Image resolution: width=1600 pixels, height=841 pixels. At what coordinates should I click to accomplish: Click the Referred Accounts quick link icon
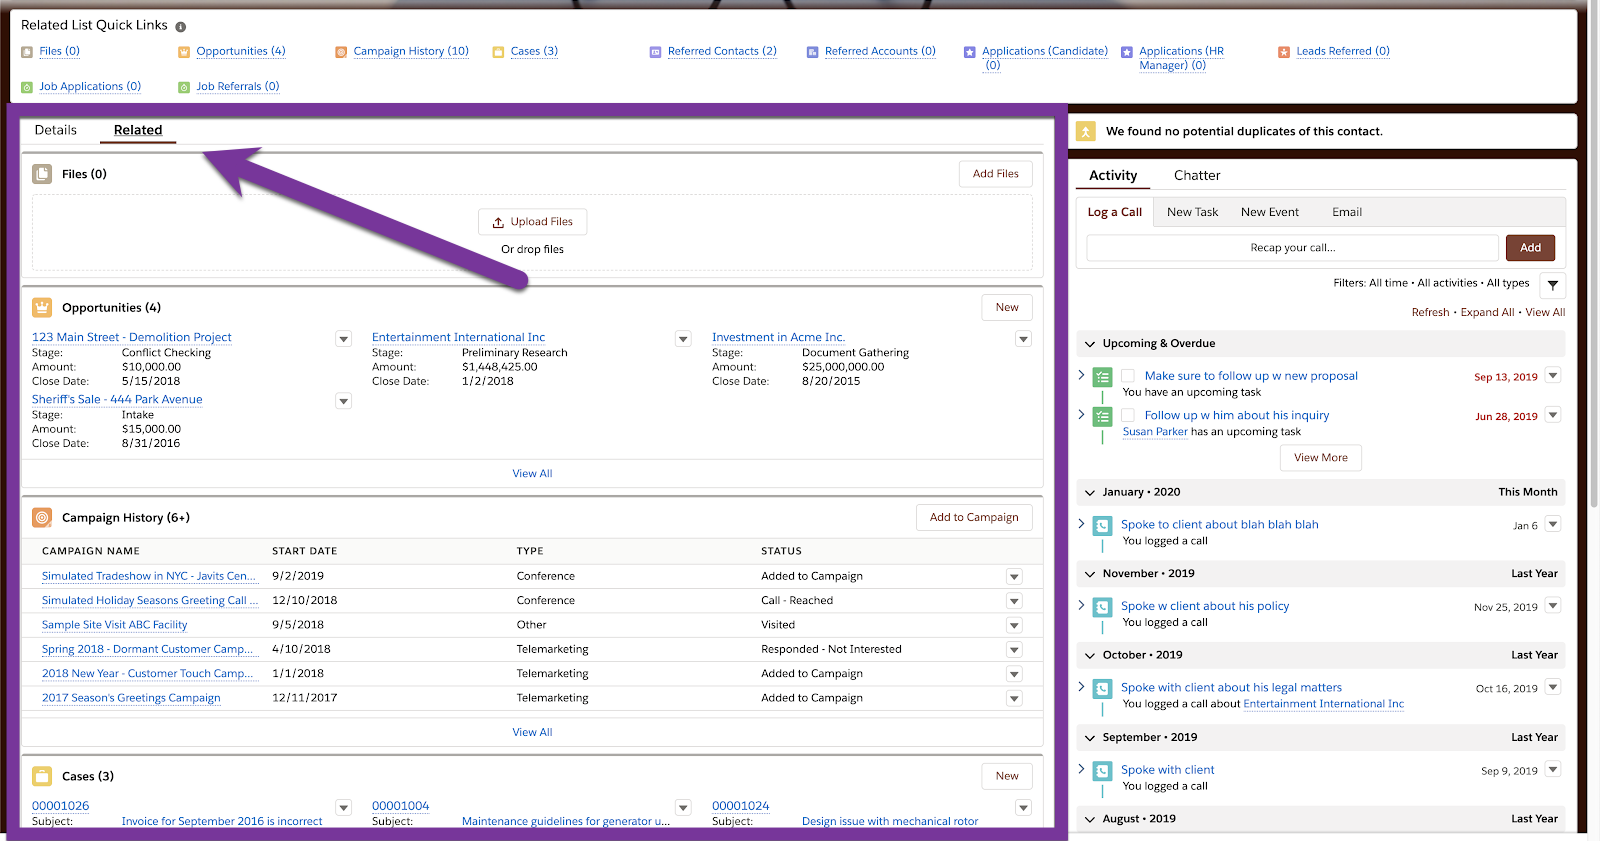[x=813, y=52]
